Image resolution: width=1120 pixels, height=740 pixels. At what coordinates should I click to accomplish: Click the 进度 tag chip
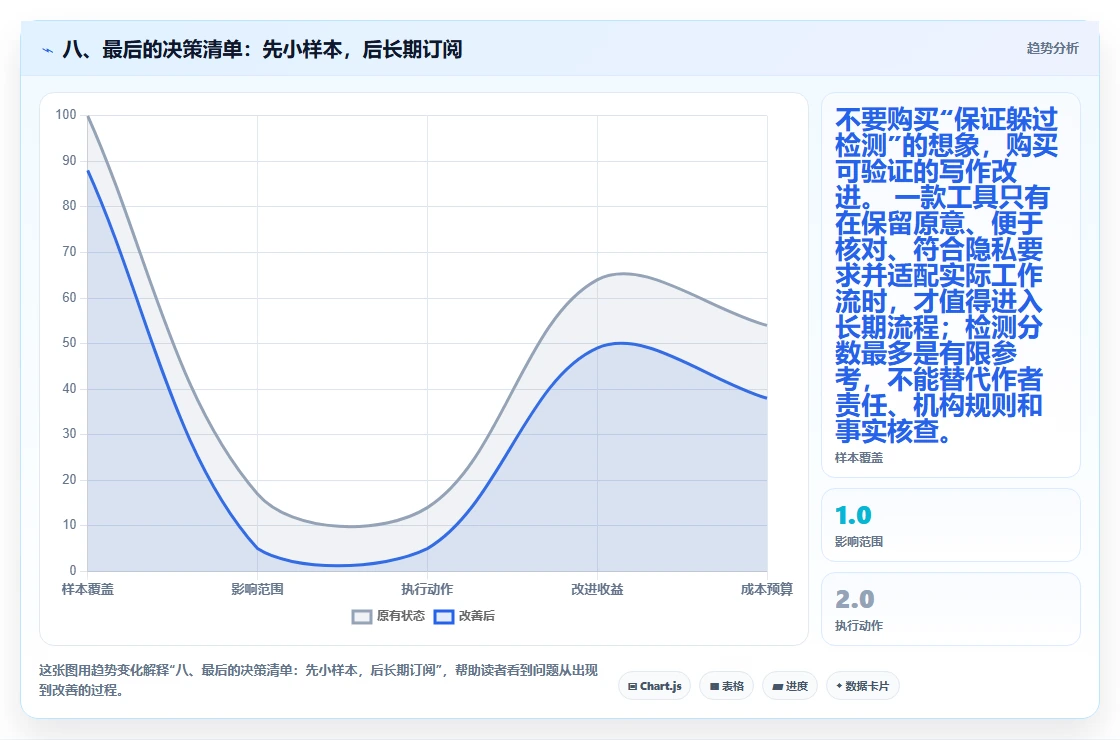(x=790, y=686)
